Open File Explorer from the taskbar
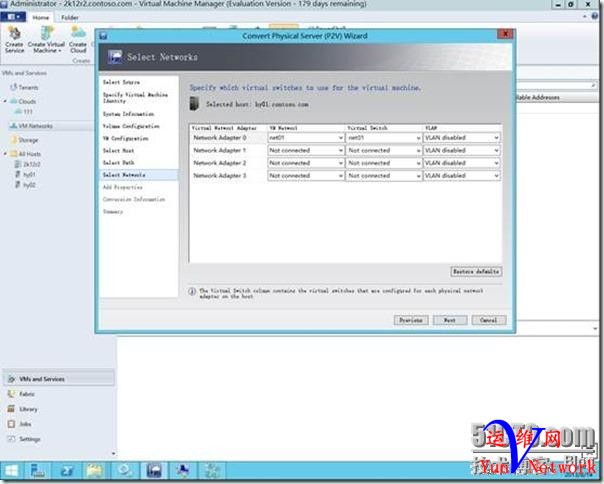This screenshot has height=484, width=604. click(95, 471)
